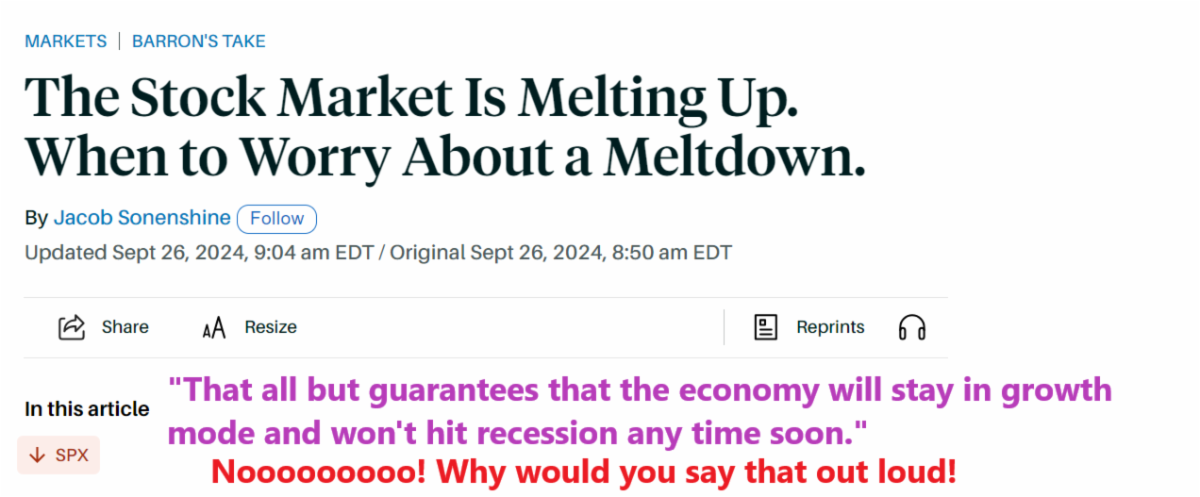Viewport: 1200px width, 497px height.
Task: Follow the author with Follow button
Action: (x=277, y=218)
